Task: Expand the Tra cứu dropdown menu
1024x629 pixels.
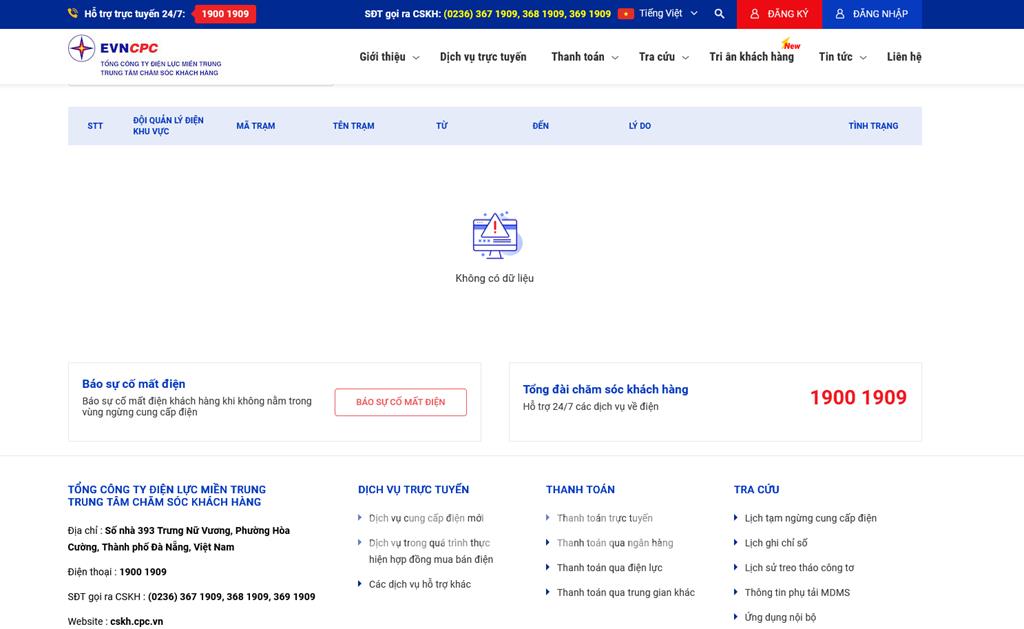Action: pyautogui.click(x=663, y=57)
